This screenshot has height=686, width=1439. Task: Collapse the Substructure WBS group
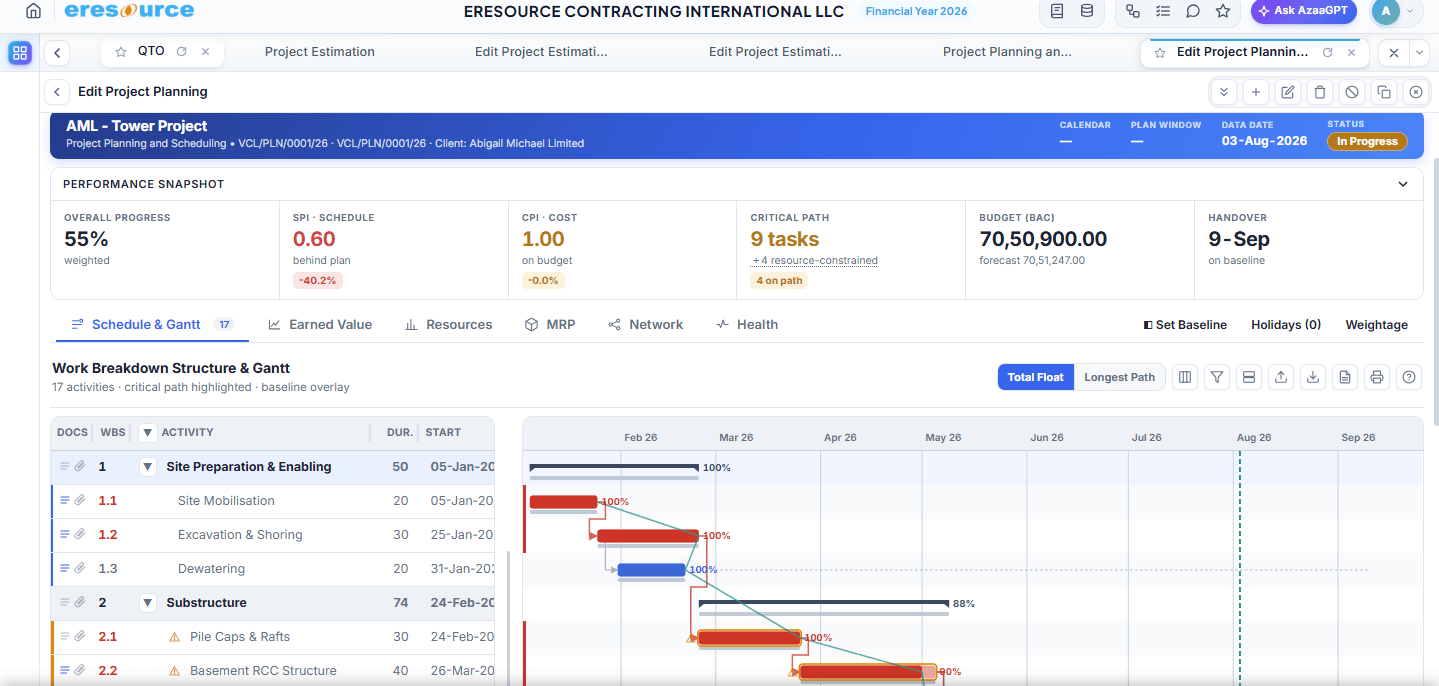pos(148,603)
